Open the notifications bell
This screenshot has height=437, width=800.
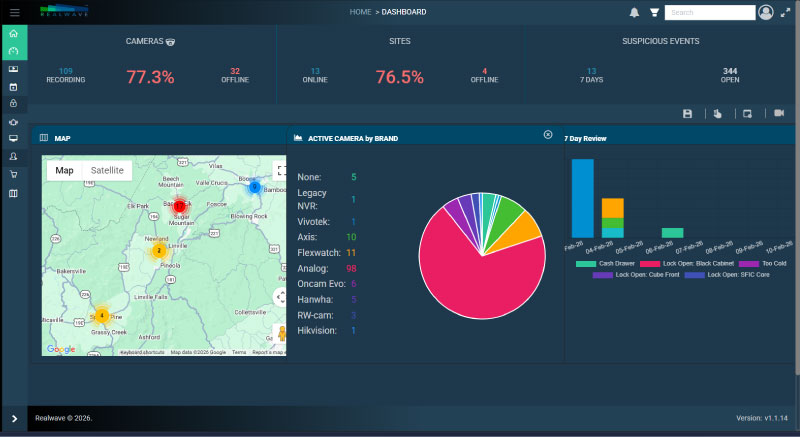coord(634,13)
